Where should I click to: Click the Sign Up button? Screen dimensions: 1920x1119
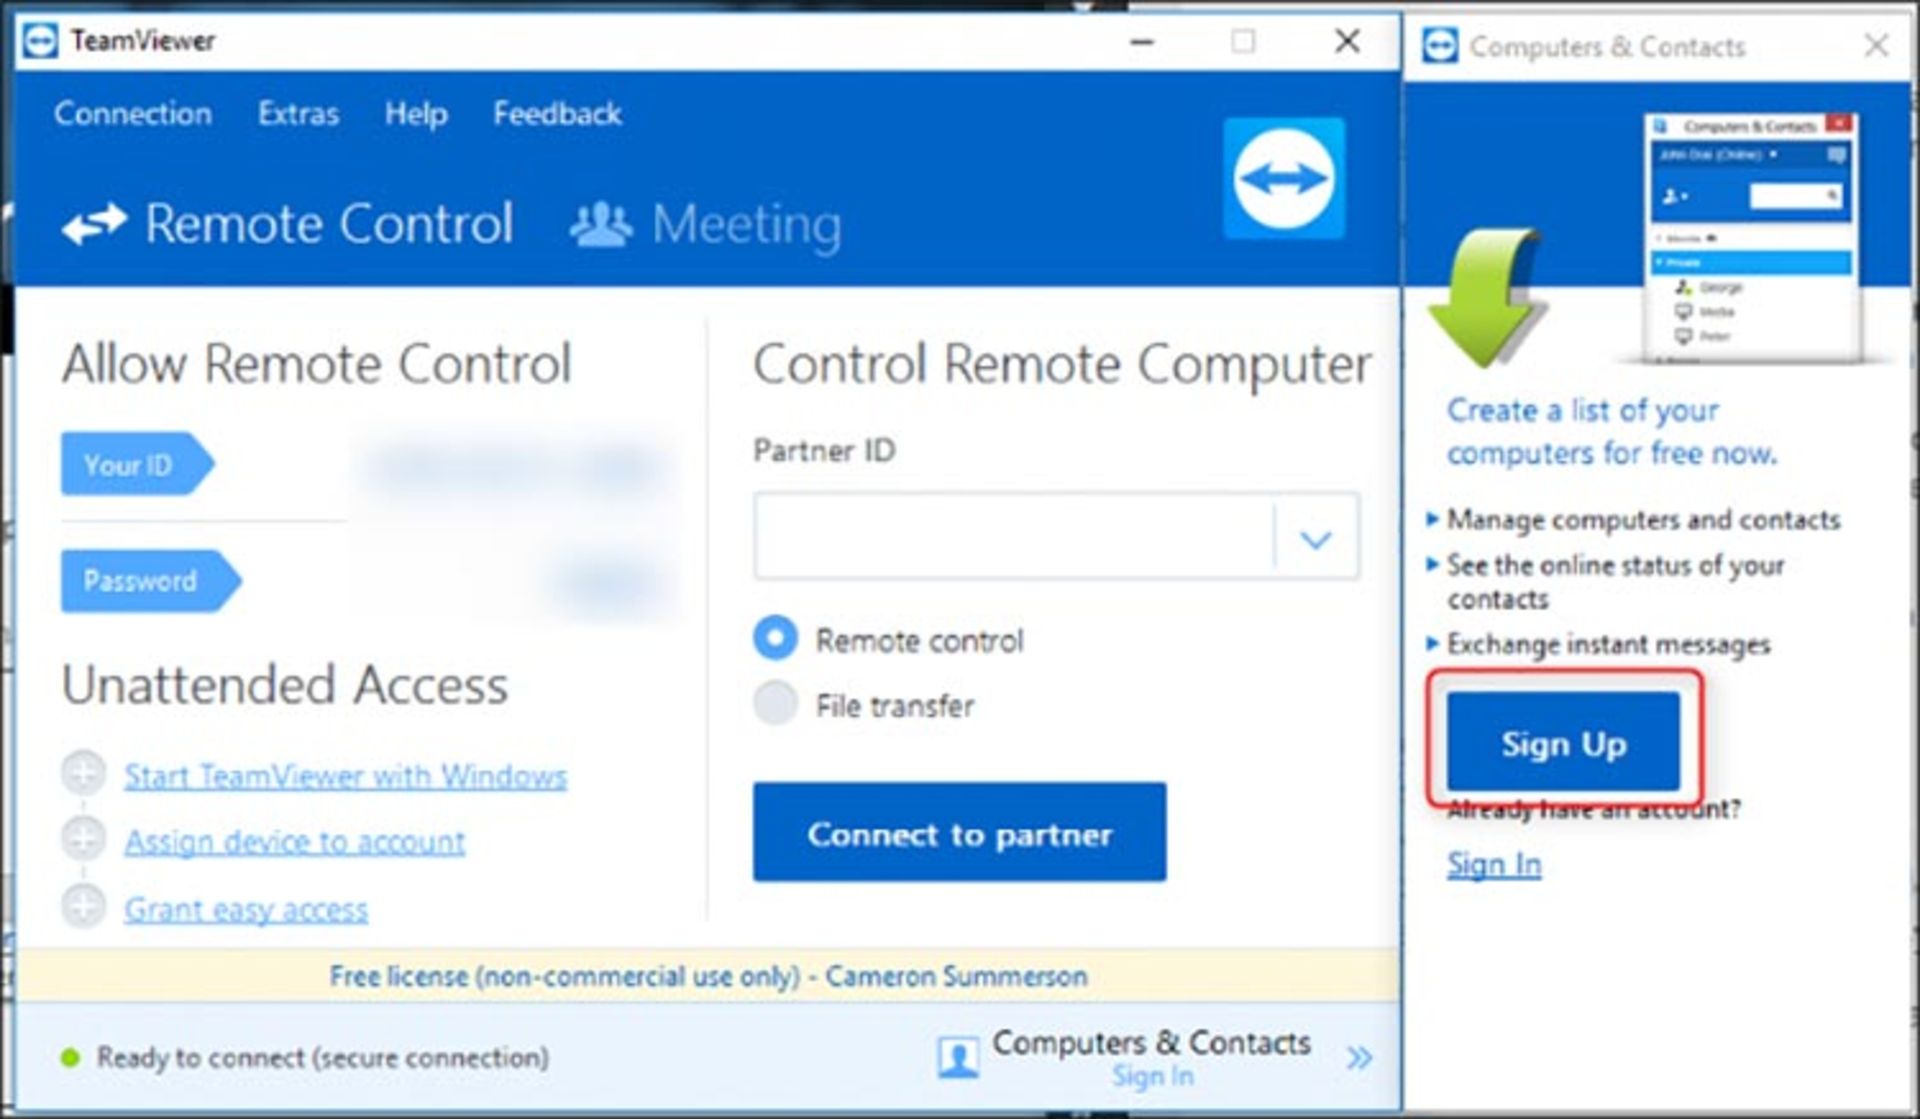[1563, 743]
